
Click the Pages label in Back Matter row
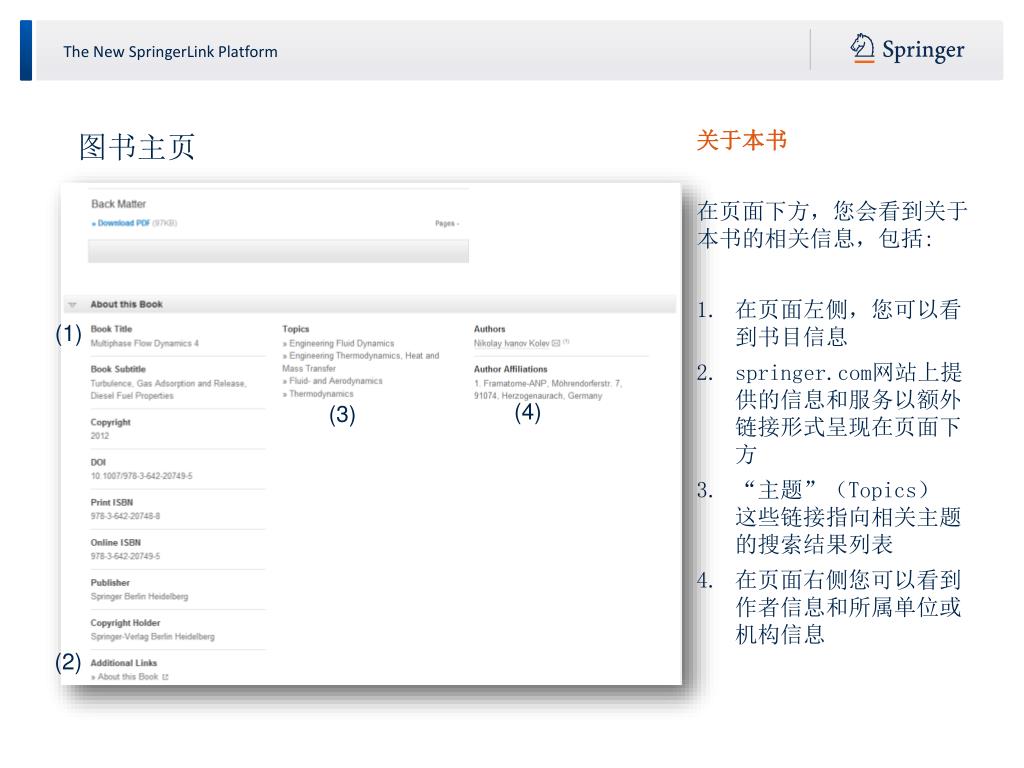pos(447,224)
